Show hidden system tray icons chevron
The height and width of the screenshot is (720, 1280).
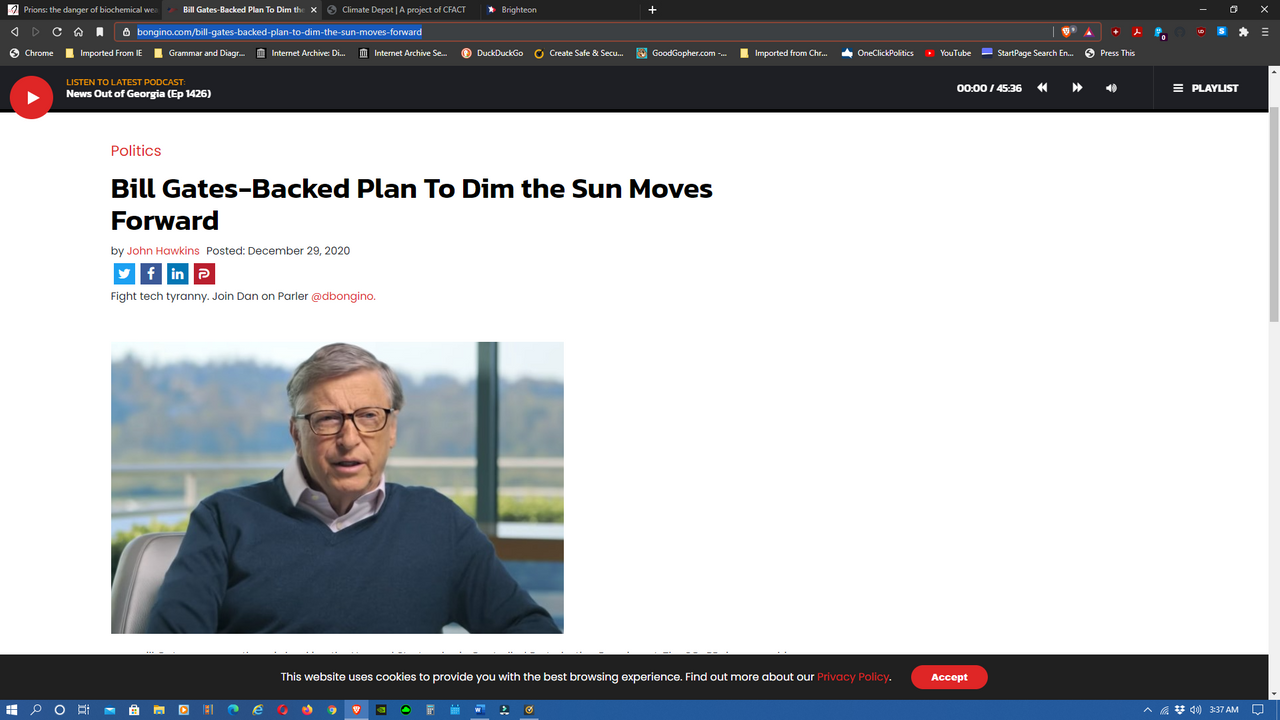pos(1147,710)
